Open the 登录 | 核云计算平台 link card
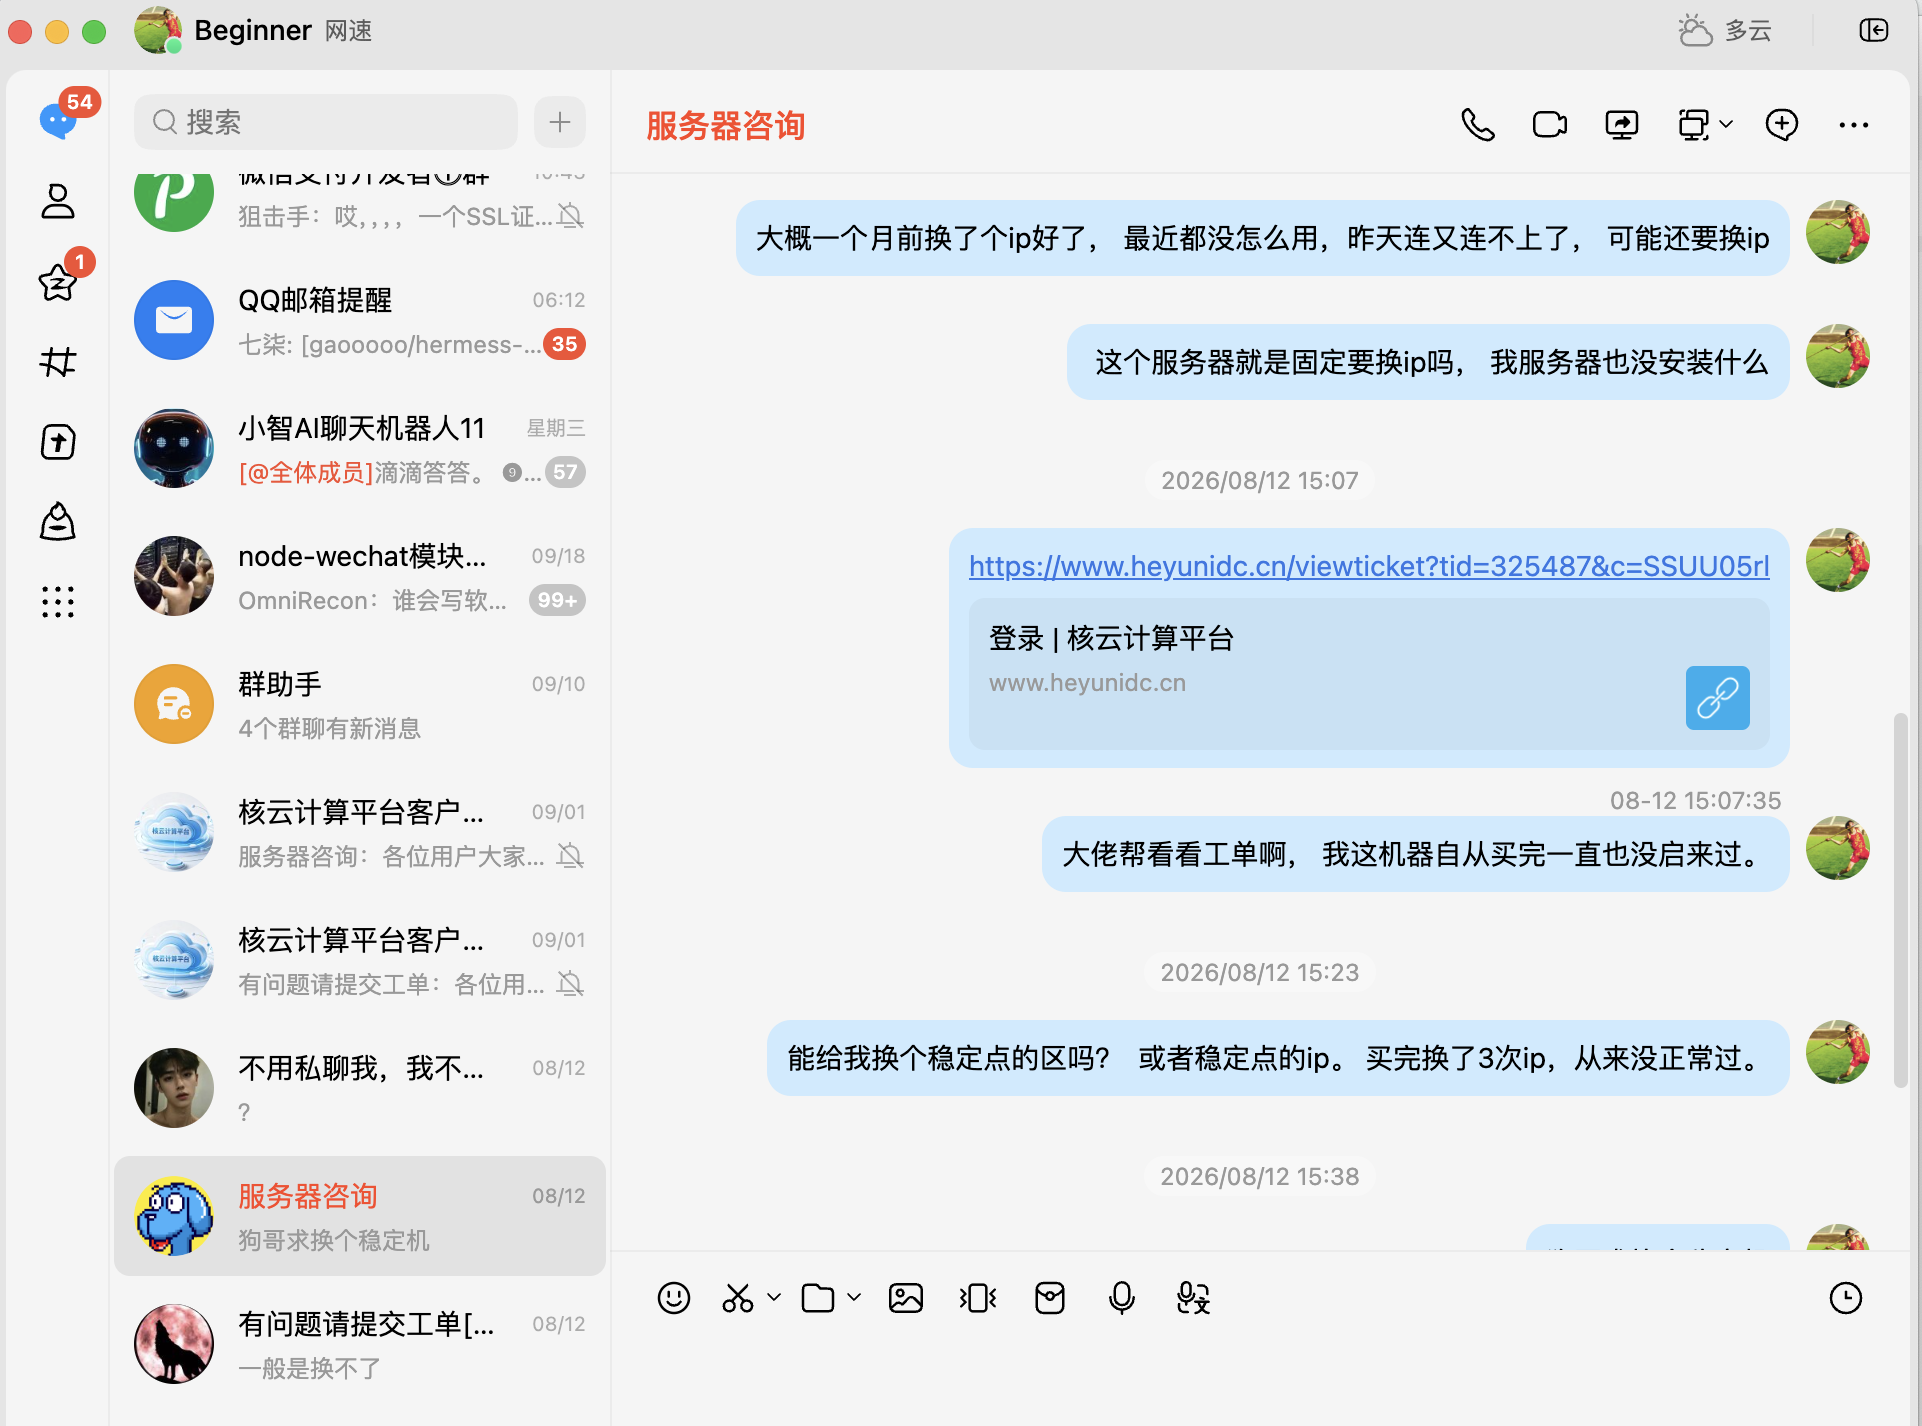The image size is (1922, 1426). (x=1369, y=674)
